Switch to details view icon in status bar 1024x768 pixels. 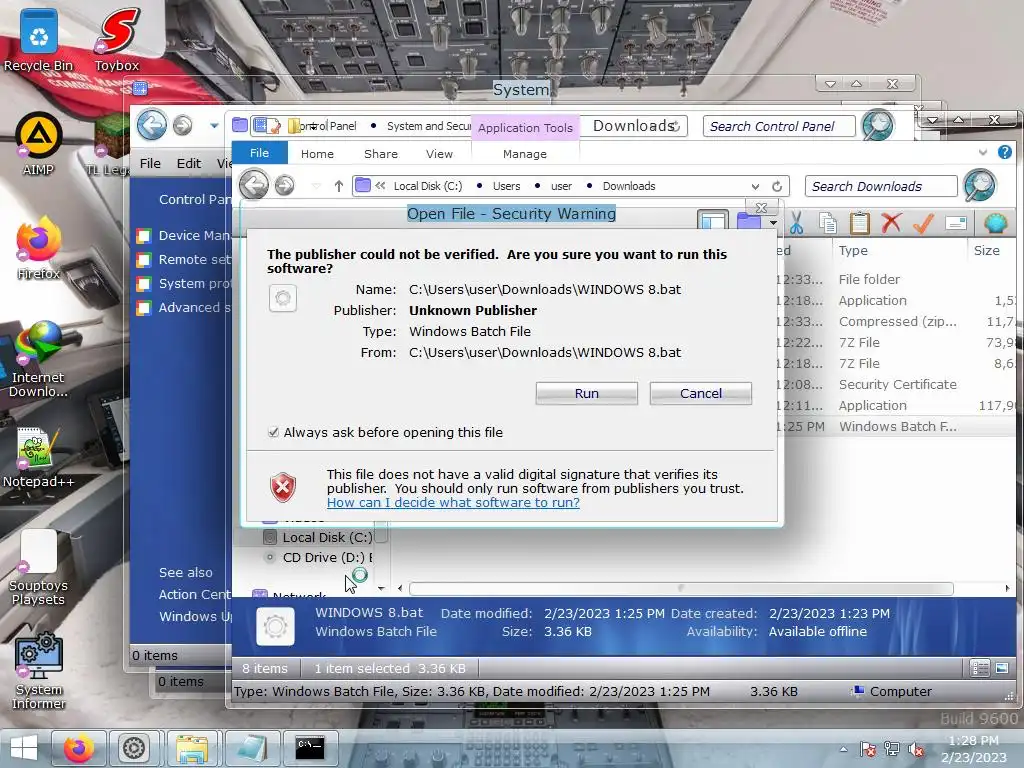980,667
